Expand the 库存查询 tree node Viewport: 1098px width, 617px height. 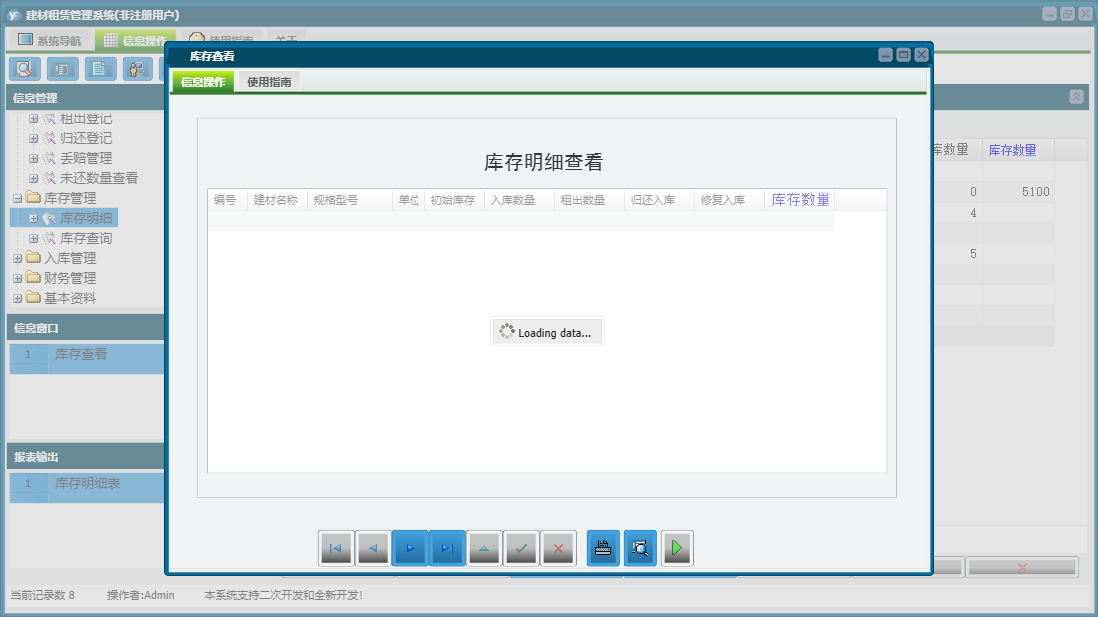tap(33, 238)
